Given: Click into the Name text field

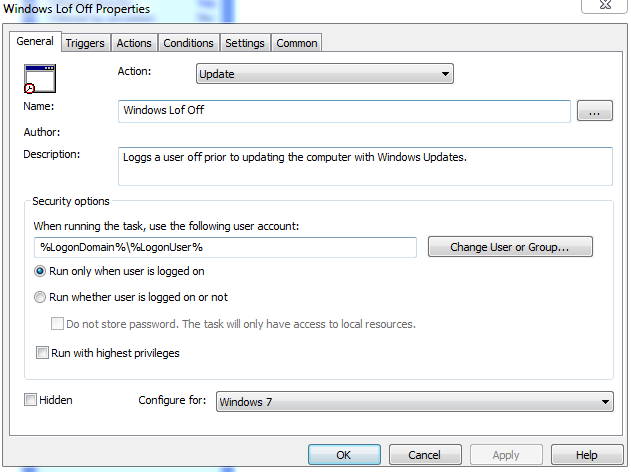Looking at the screenshot, I should (344, 111).
